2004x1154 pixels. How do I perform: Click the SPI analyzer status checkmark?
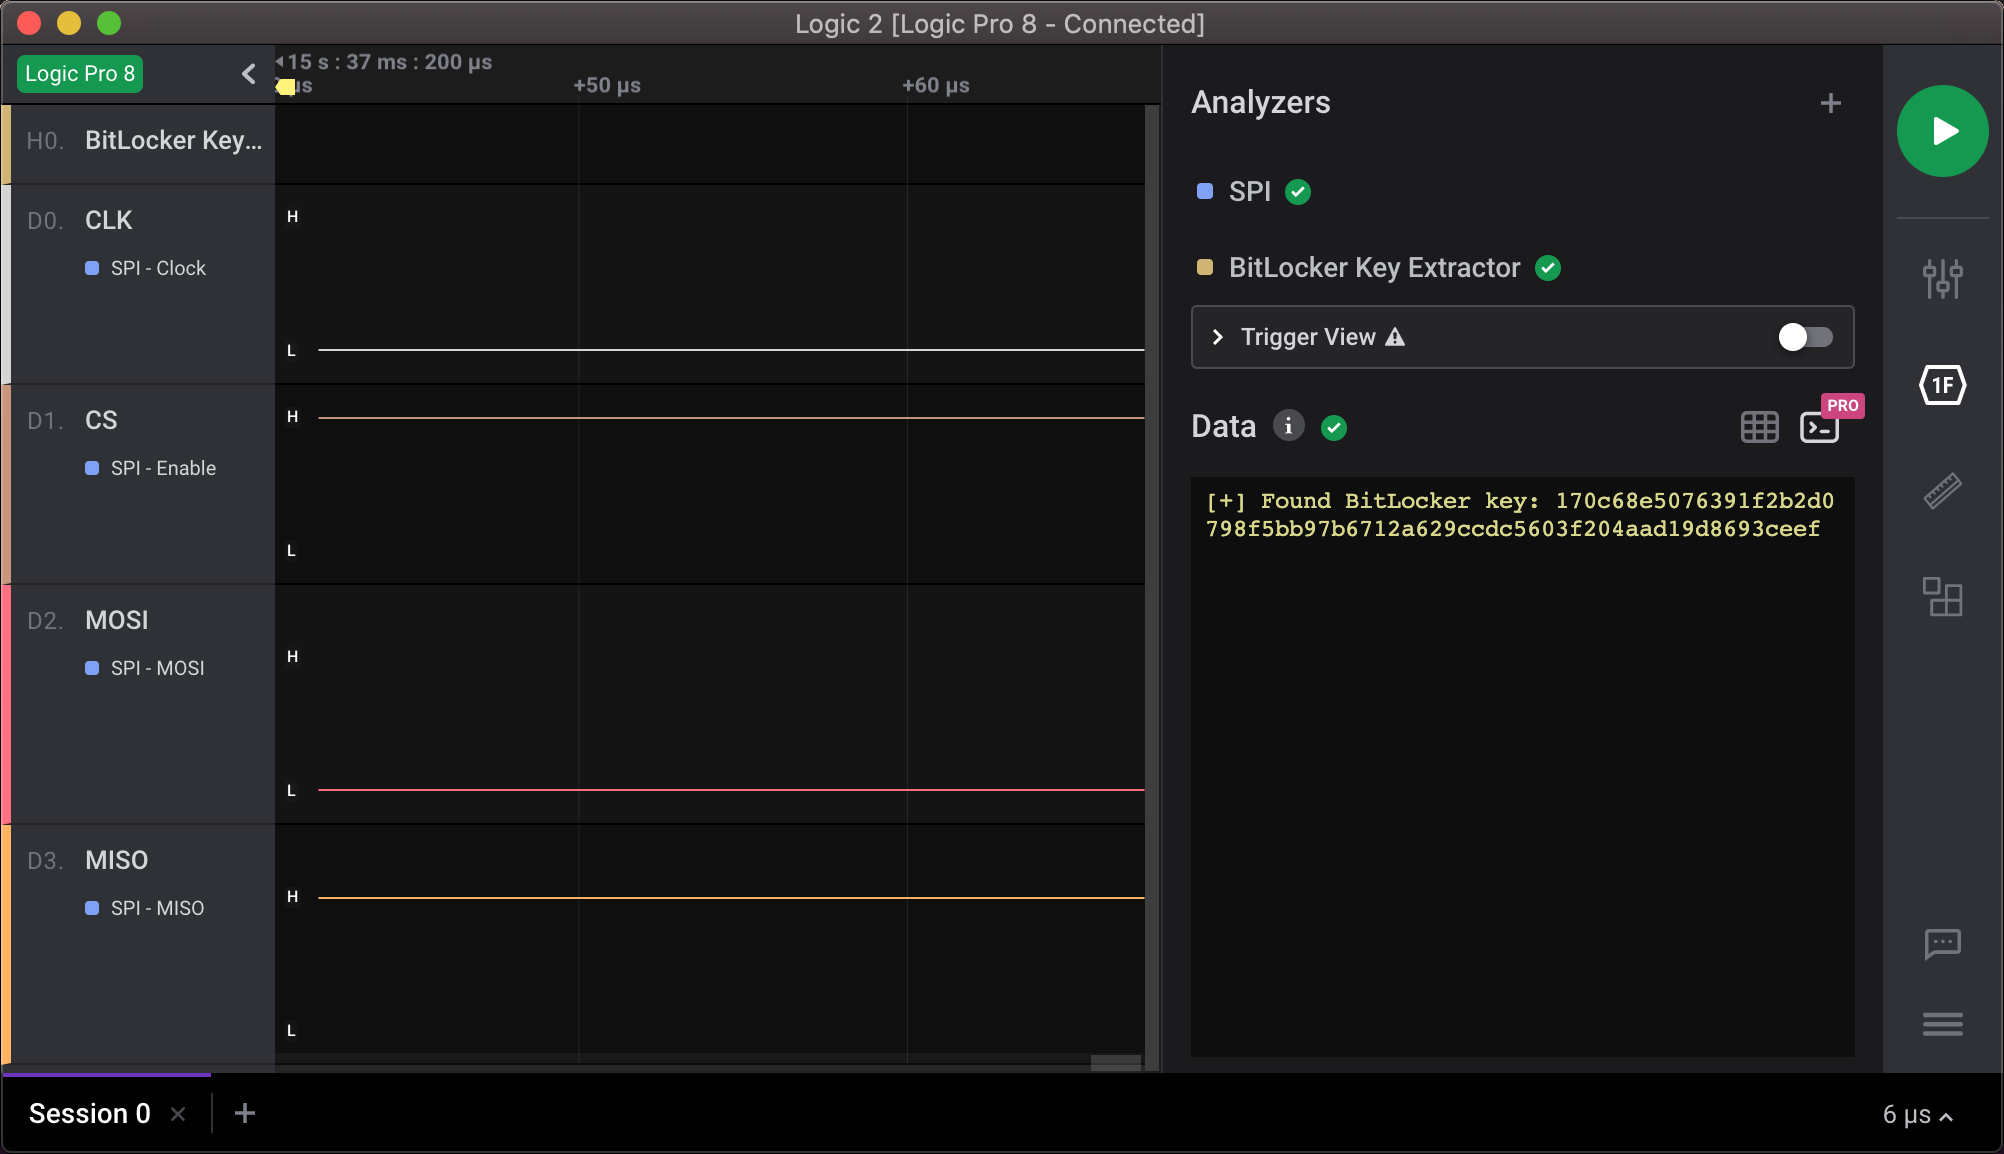[1301, 191]
